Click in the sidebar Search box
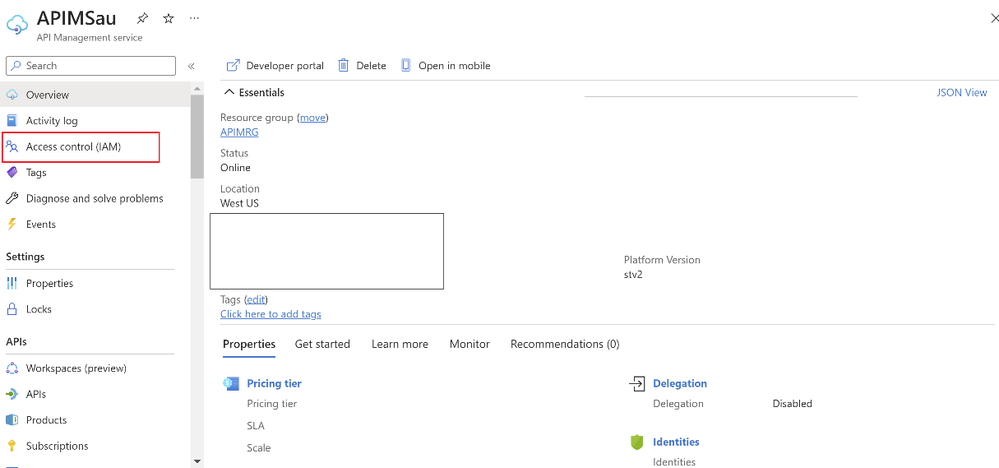 pyautogui.click(x=90, y=66)
